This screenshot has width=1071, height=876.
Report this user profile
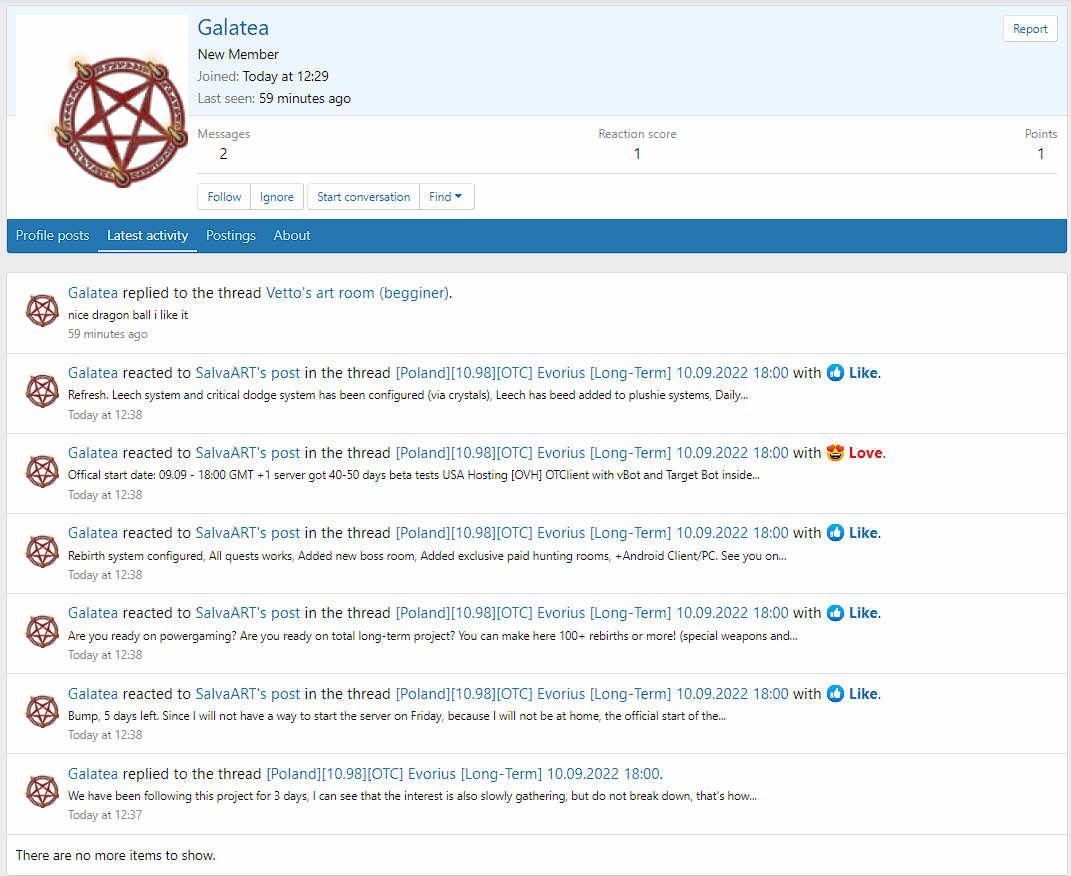pyautogui.click(x=1029, y=29)
